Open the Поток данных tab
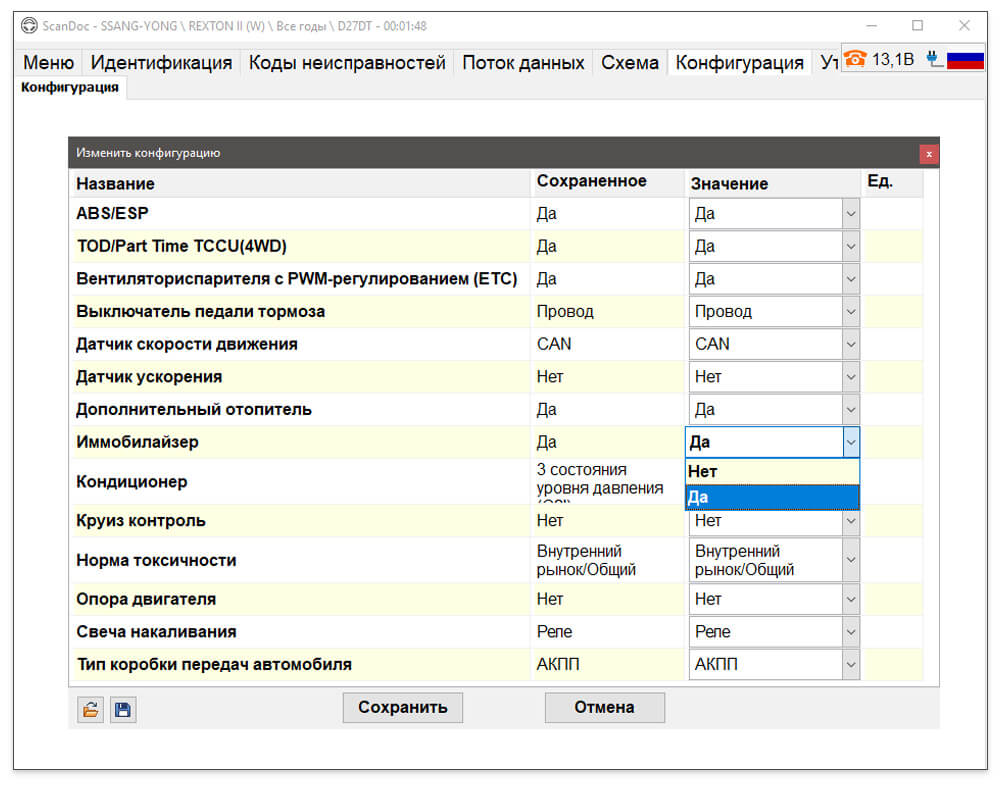Viewport: 1000px width, 786px height. coord(523,63)
